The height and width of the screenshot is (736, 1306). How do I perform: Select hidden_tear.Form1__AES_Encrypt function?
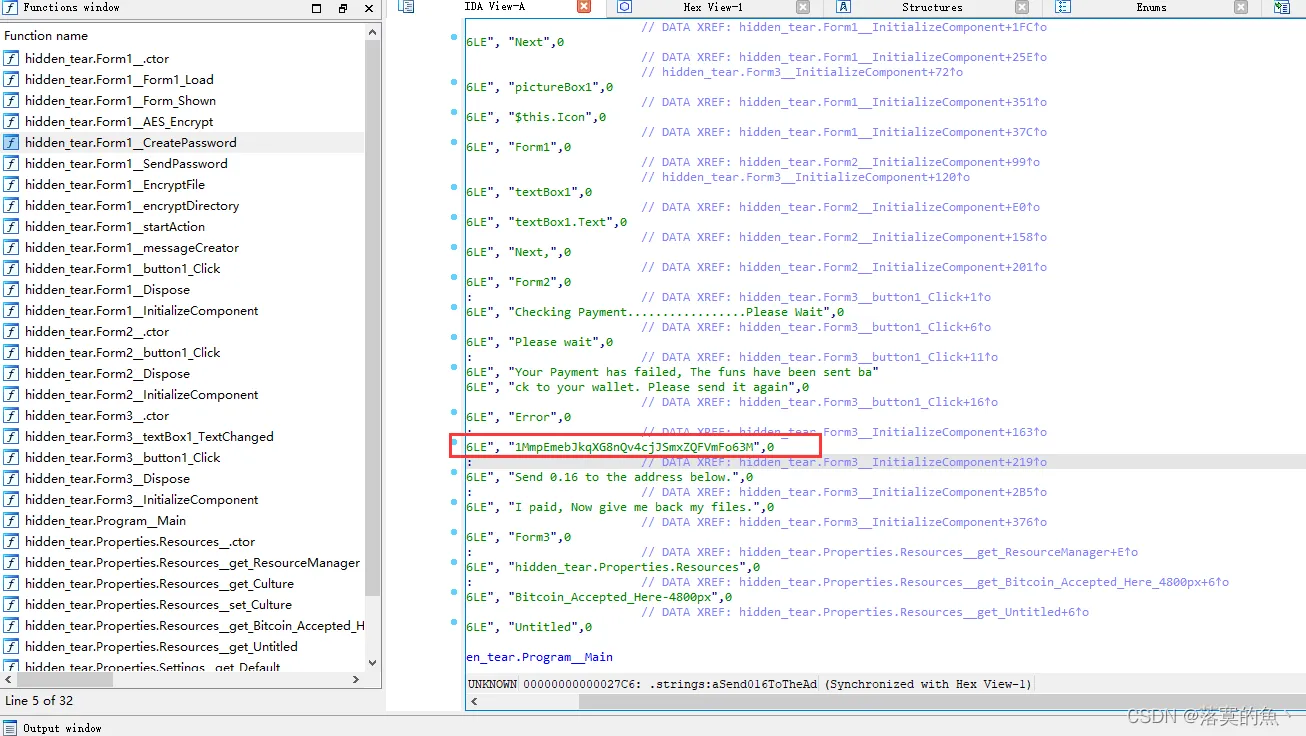point(119,121)
